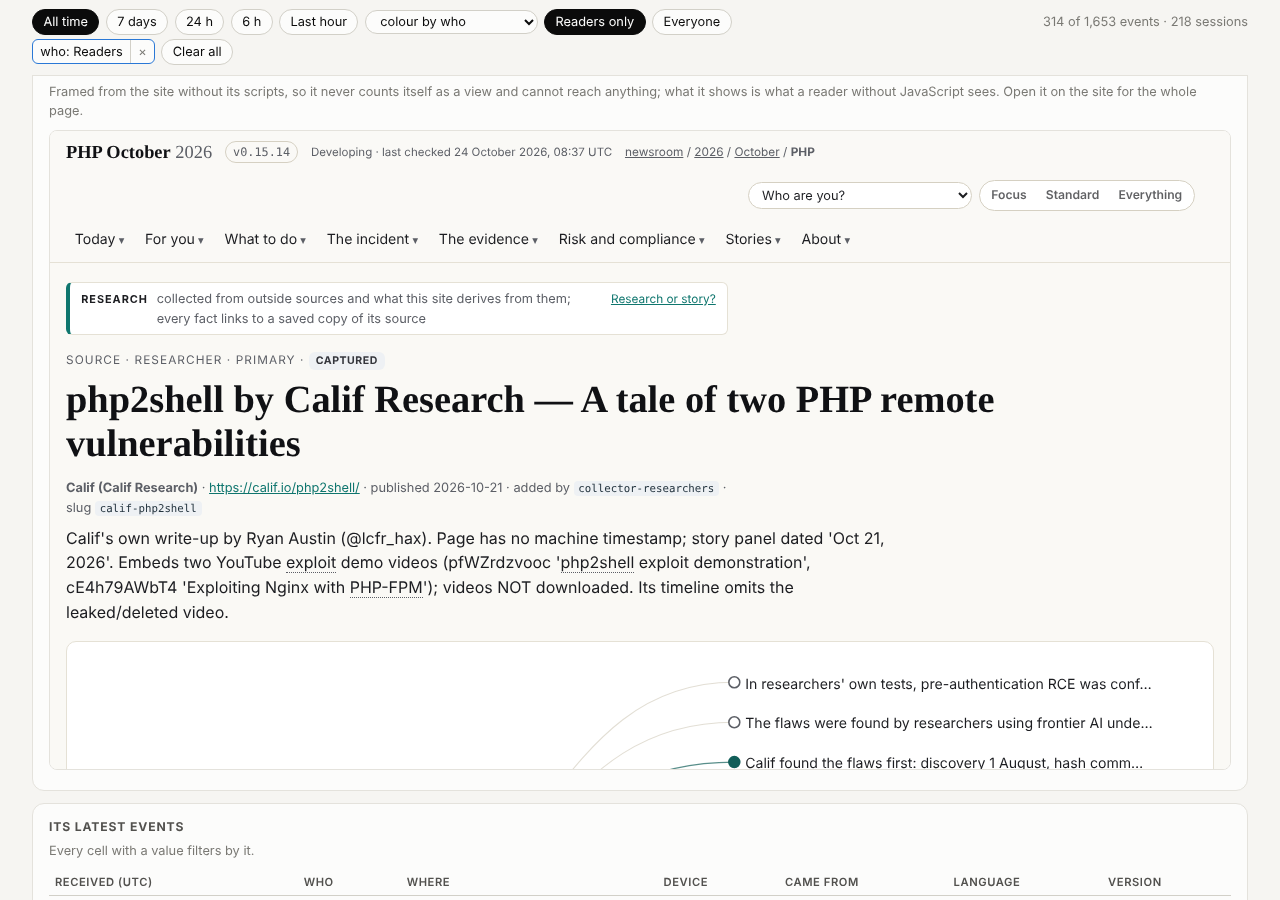Viewport: 1280px width, 900px height.
Task: Go to the October breadcrumb link
Action: 757,152
